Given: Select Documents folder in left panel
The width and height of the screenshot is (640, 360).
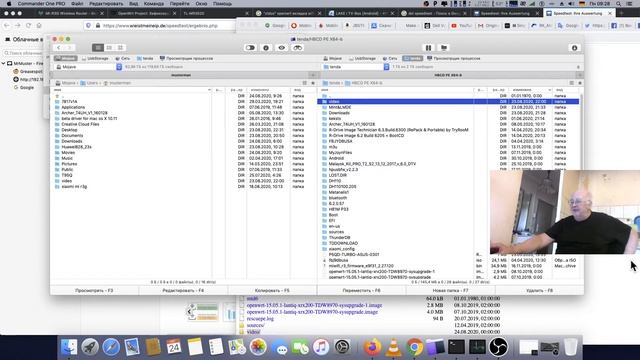Looking at the screenshot, I should (72, 136).
